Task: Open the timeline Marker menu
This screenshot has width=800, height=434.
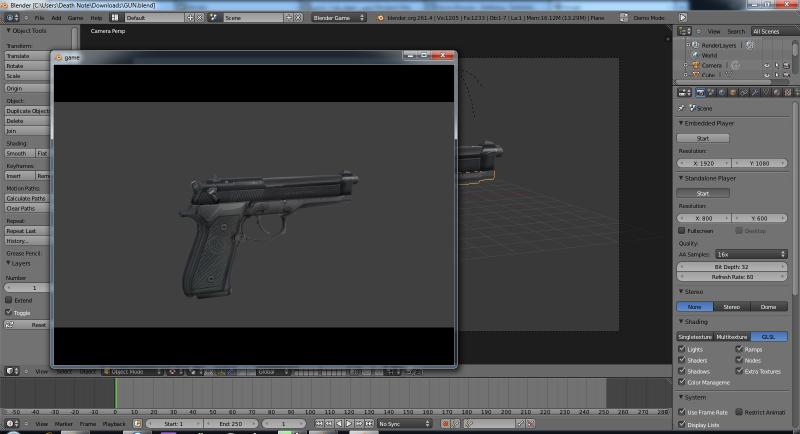Action: coord(64,424)
